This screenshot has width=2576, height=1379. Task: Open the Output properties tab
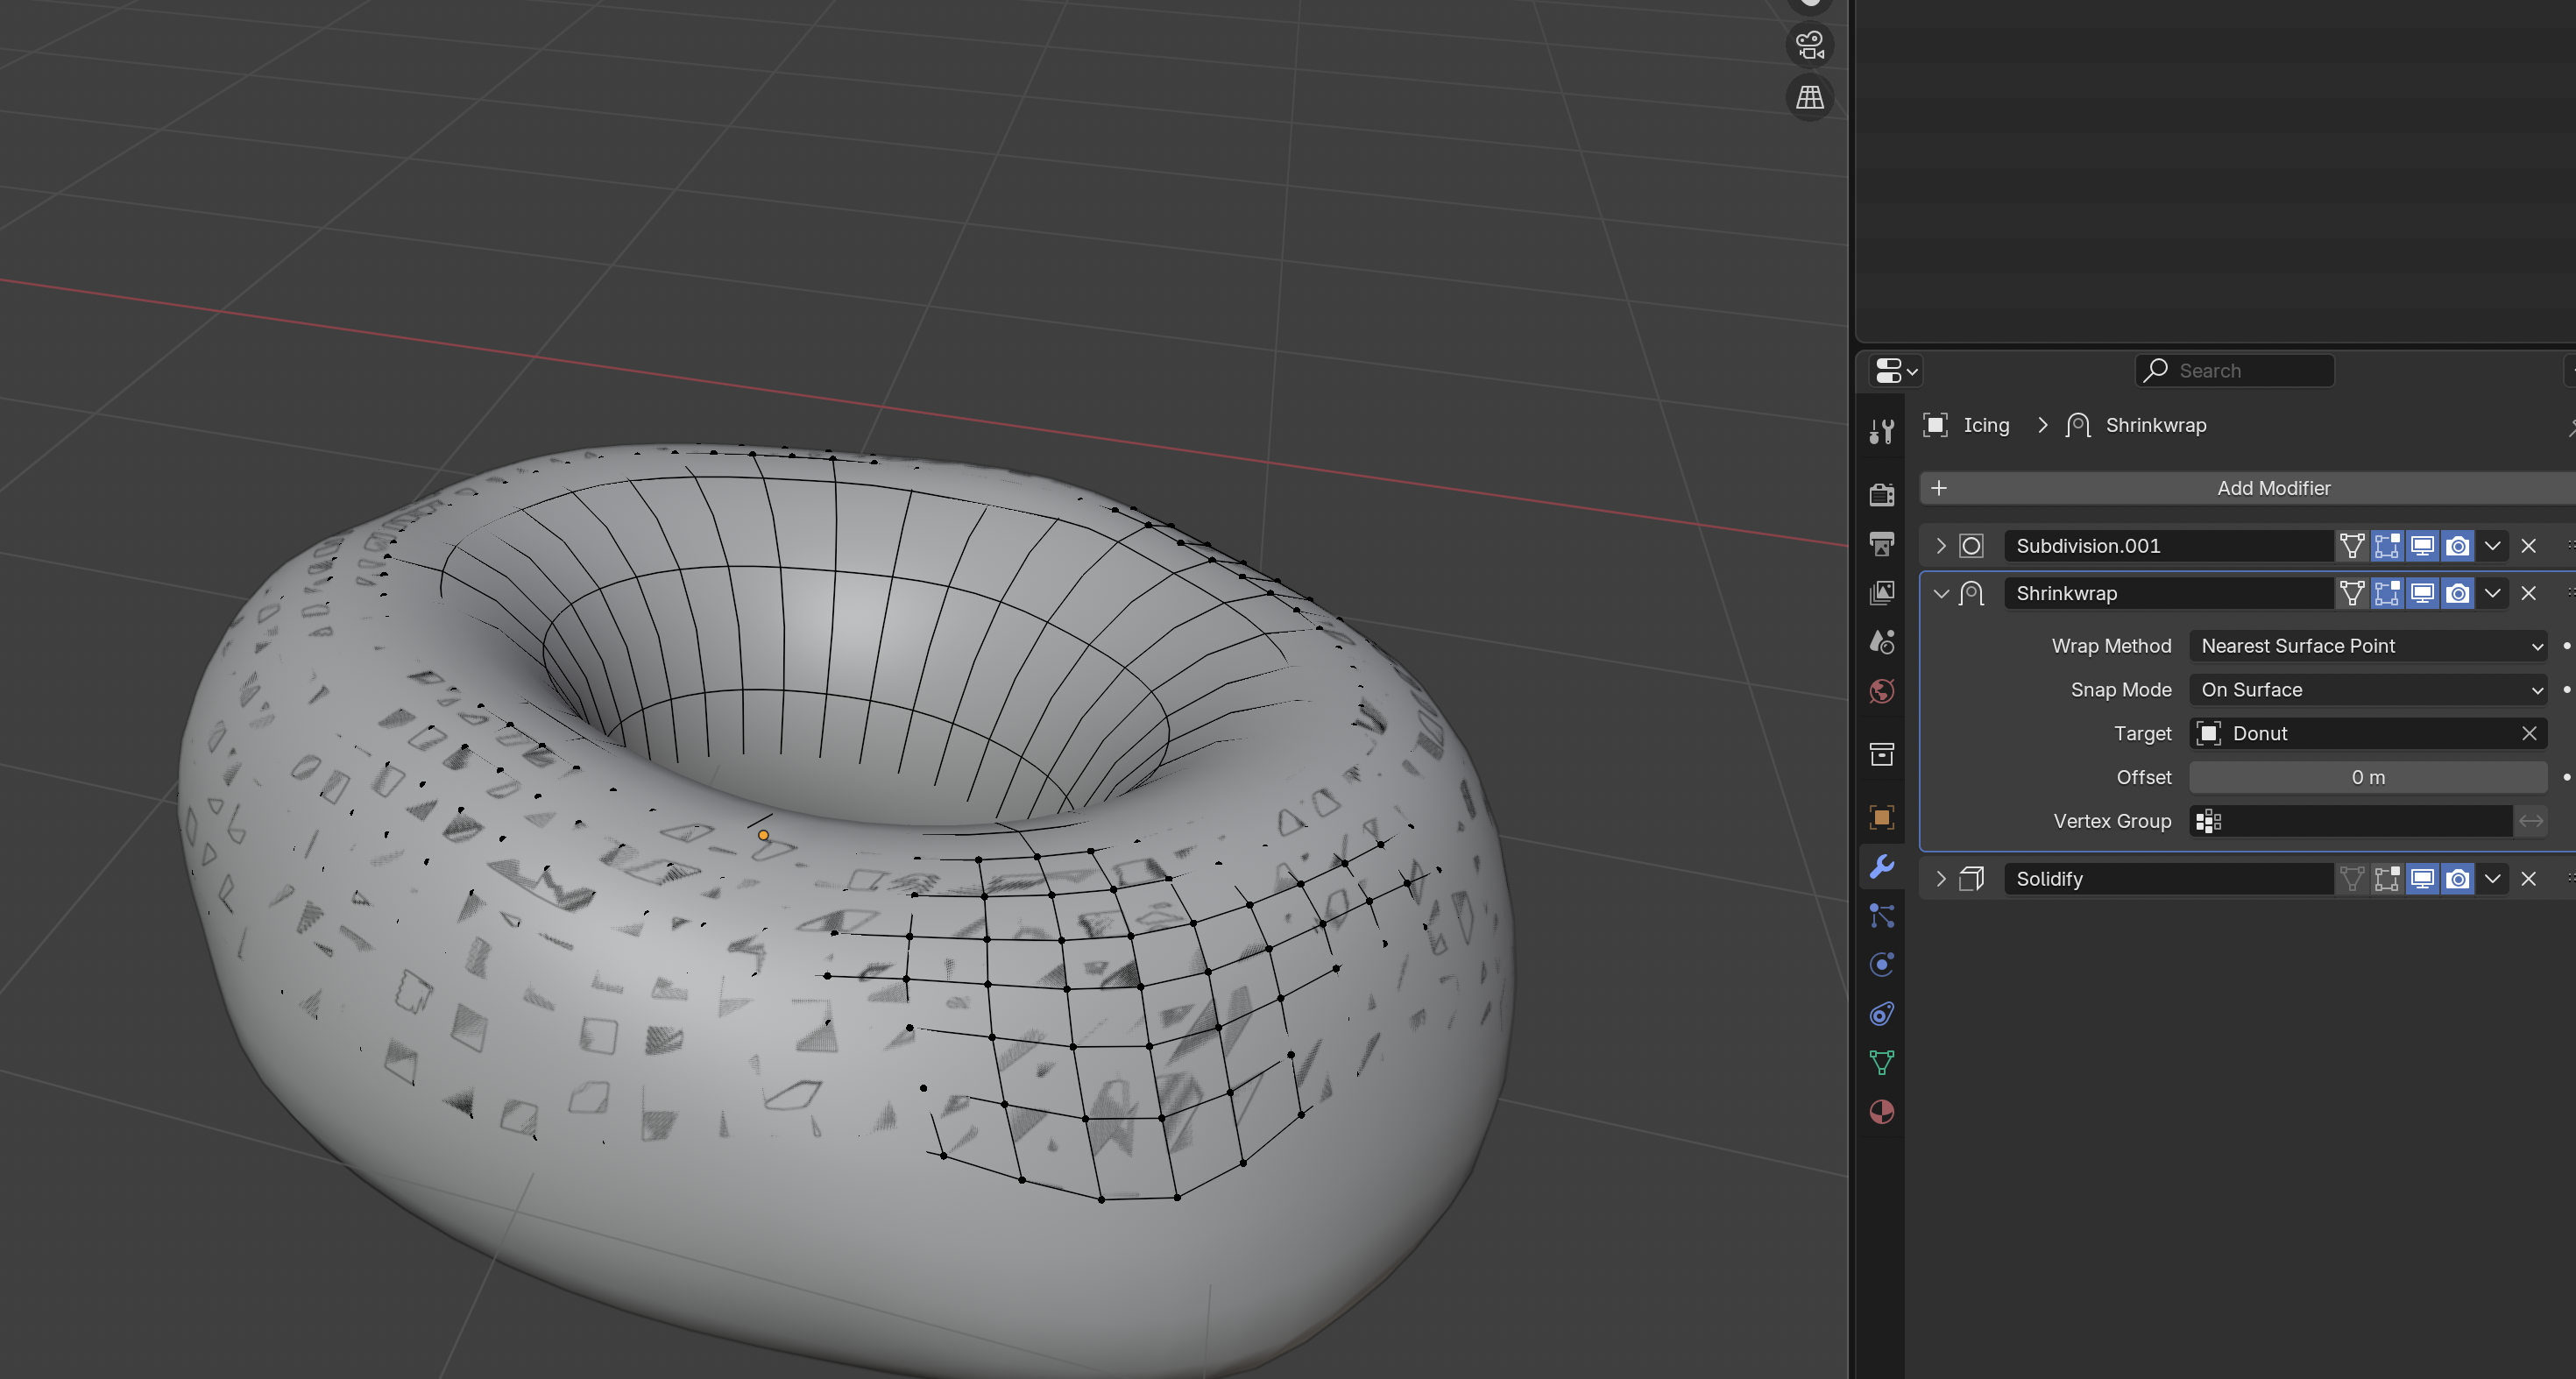click(x=1881, y=544)
